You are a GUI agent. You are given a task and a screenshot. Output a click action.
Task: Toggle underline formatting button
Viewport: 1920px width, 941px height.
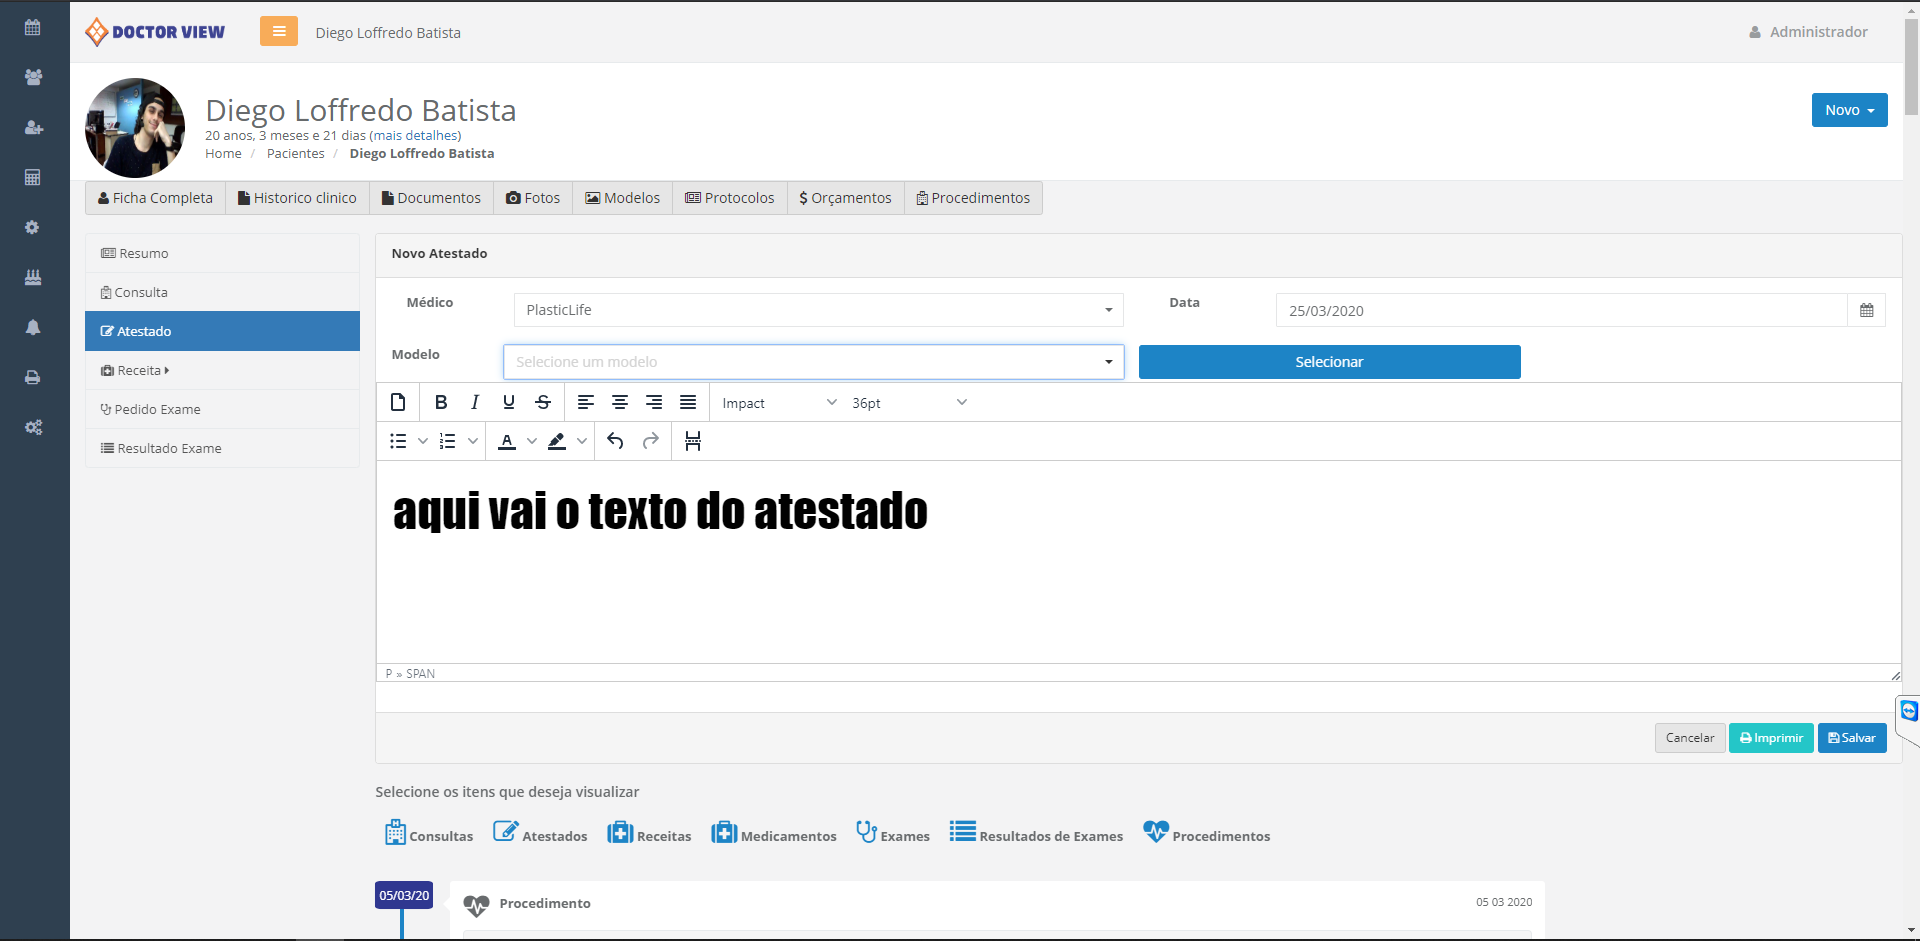point(509,402)
